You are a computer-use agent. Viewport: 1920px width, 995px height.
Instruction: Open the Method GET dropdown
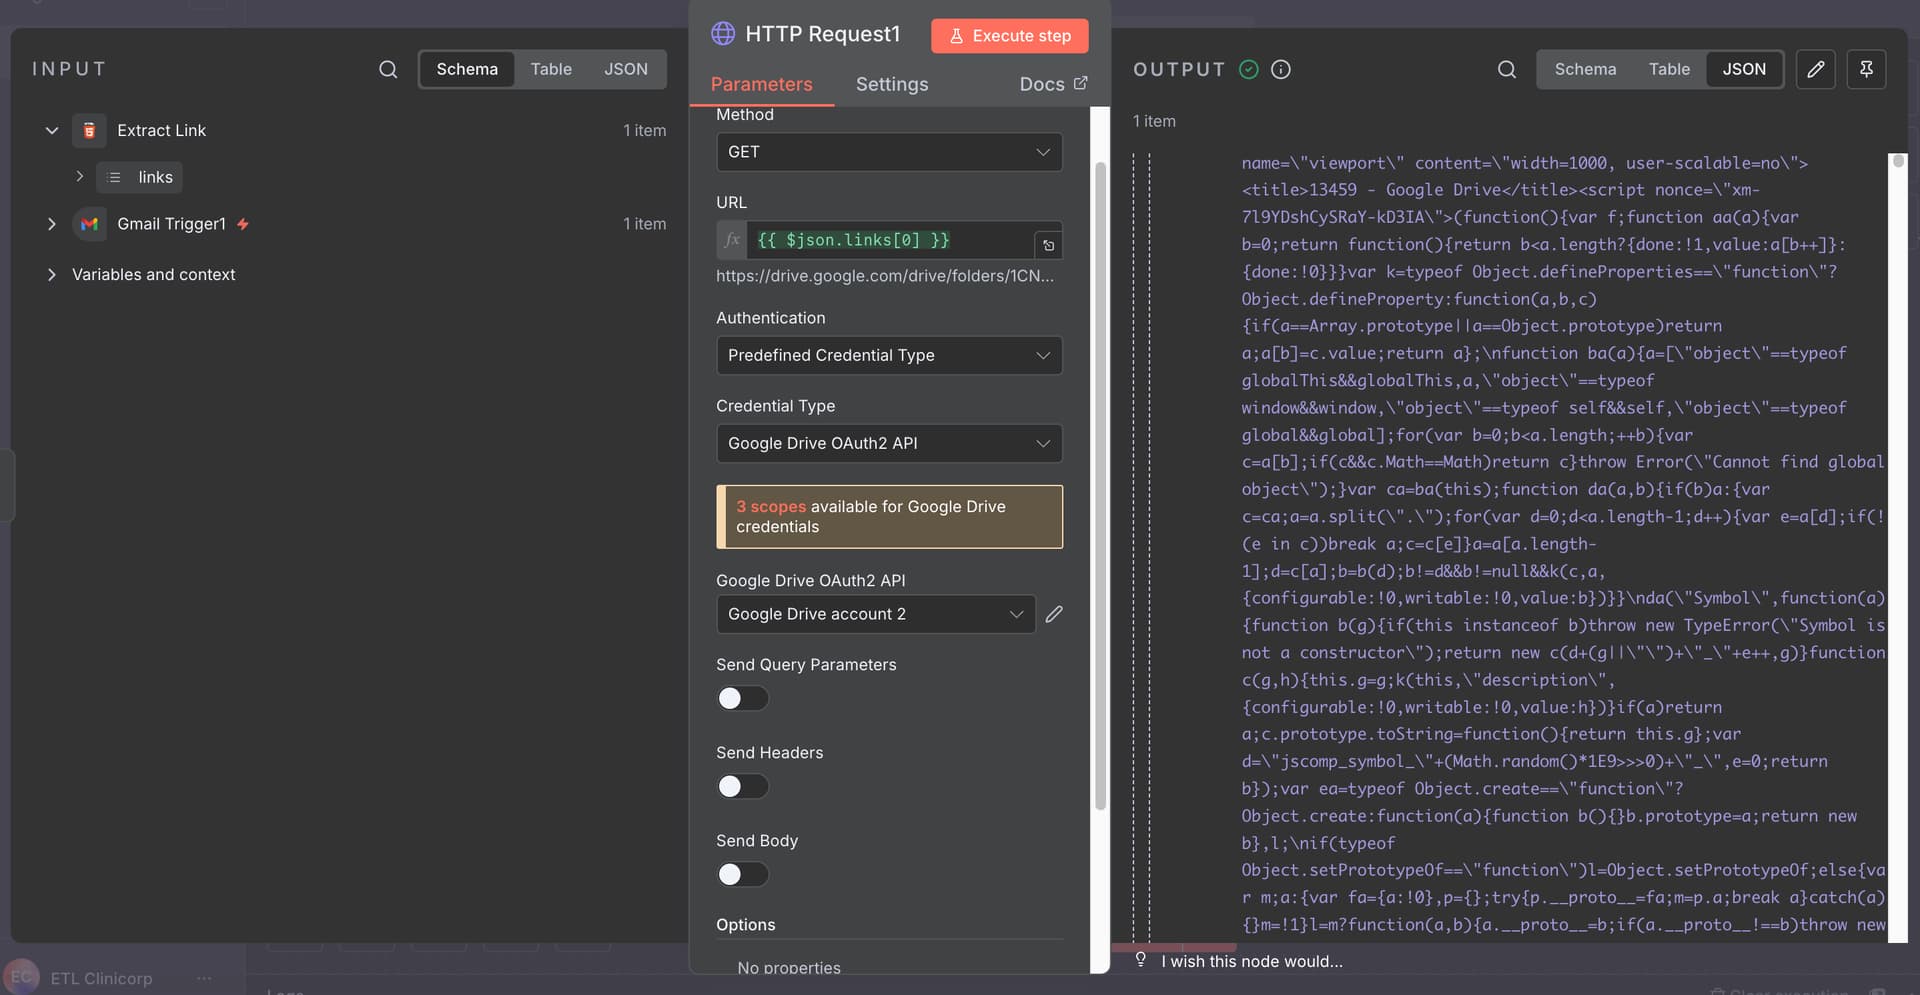point(889,152)
